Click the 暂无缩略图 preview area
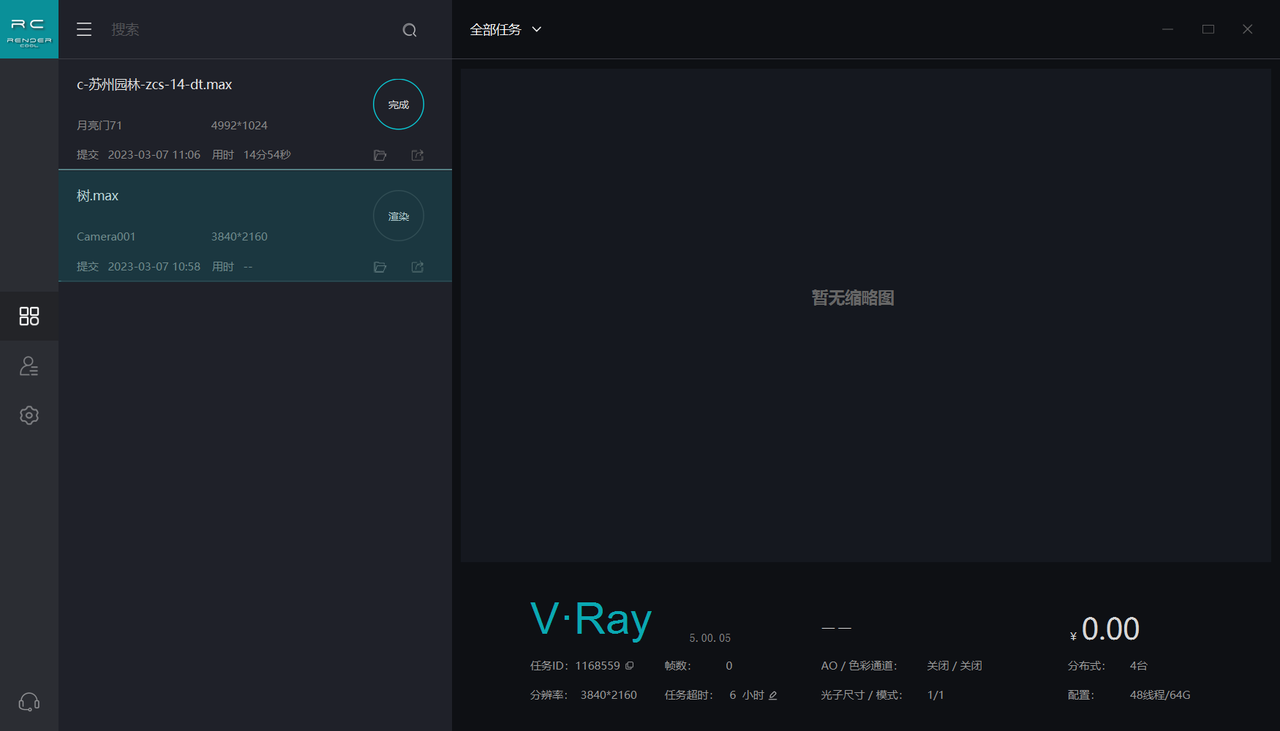 (866, 315)
